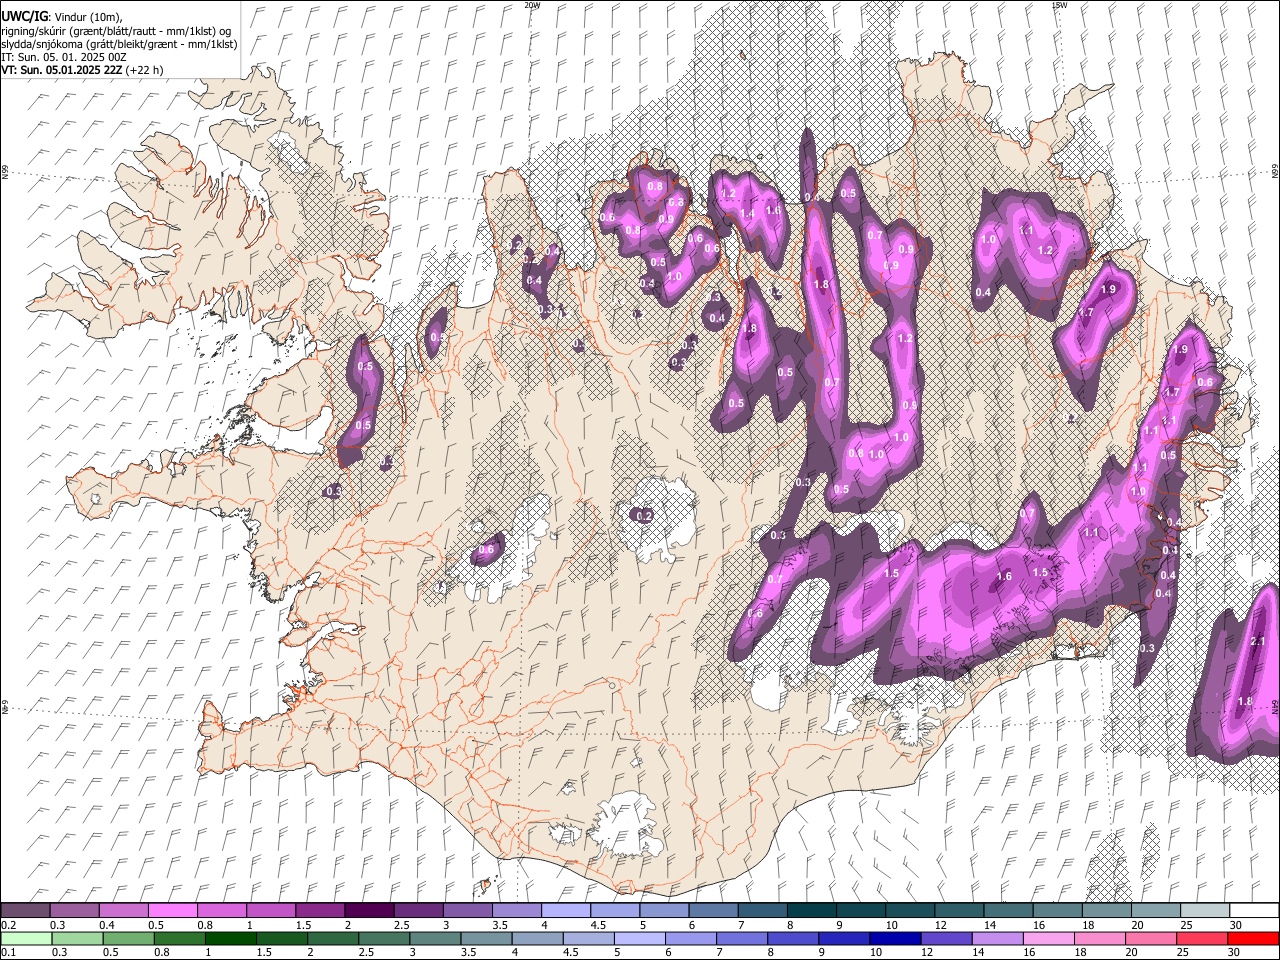The image size is (1280, 960).
Task: Choose the white swatch labeled 30 in top legend
Action: 1254,911
